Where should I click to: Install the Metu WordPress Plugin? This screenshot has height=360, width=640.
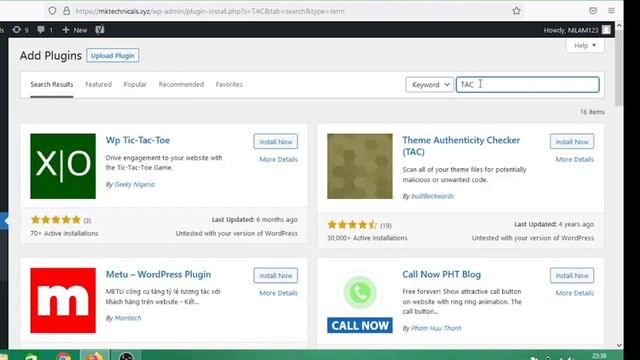pos(276,276)
